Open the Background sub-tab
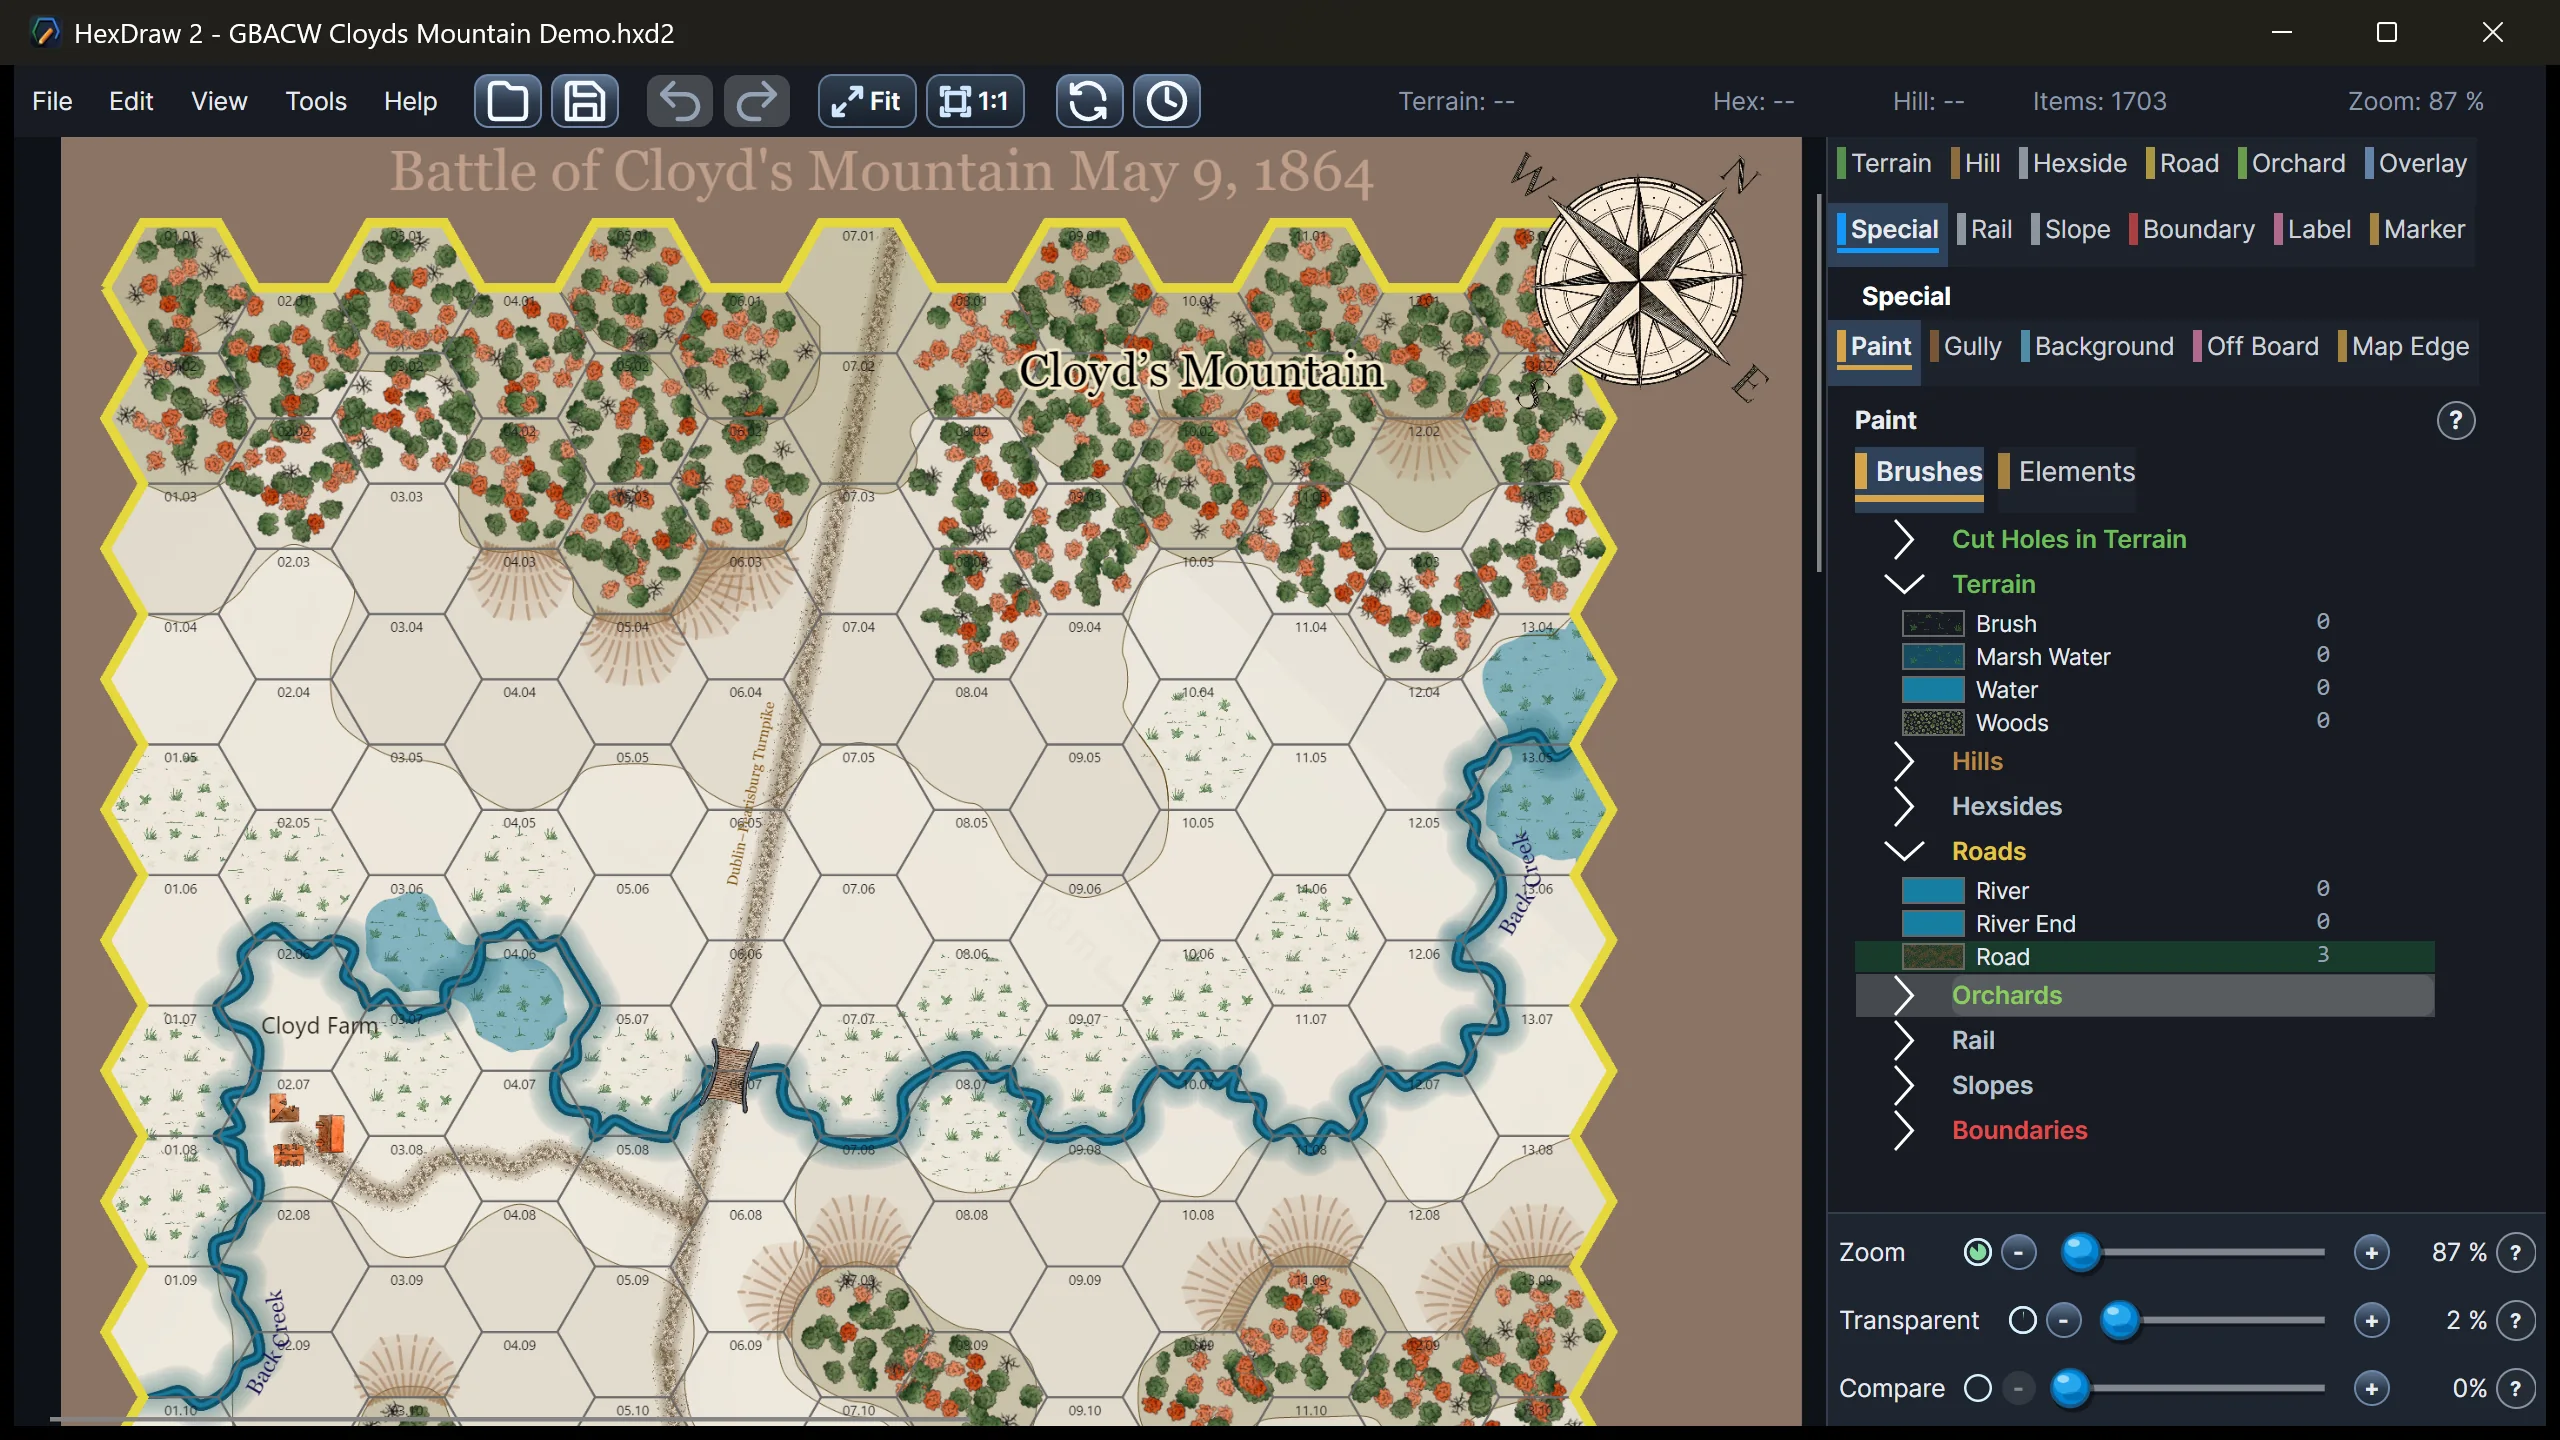The image size is (2560, 1440). [2098, 346]
